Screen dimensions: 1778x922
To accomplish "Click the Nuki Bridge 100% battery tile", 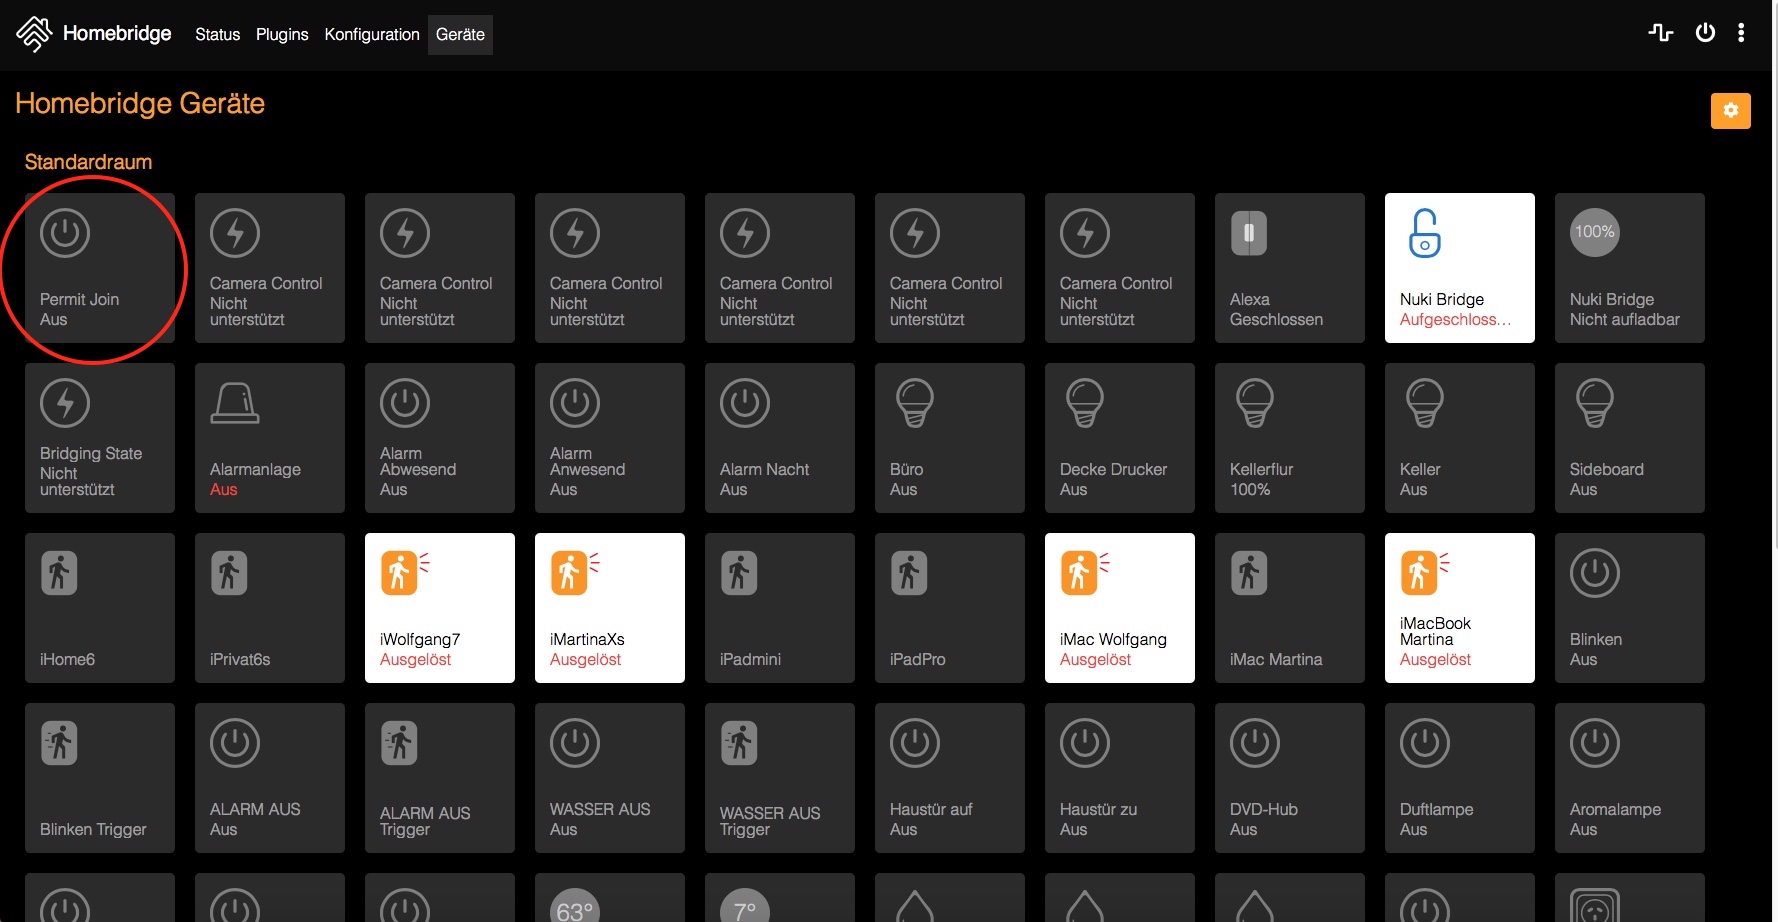I will 1629,268.
